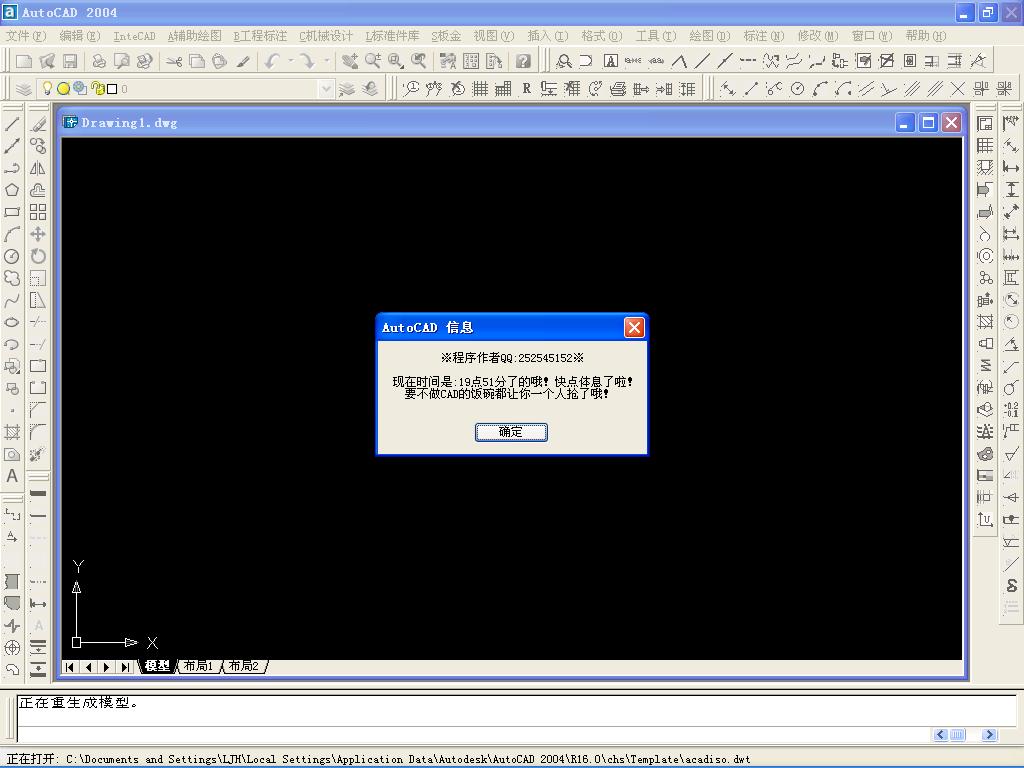Select the Rectangle draw tool
The width and height of the screenshot is (1024, 768).
[12, 212]
